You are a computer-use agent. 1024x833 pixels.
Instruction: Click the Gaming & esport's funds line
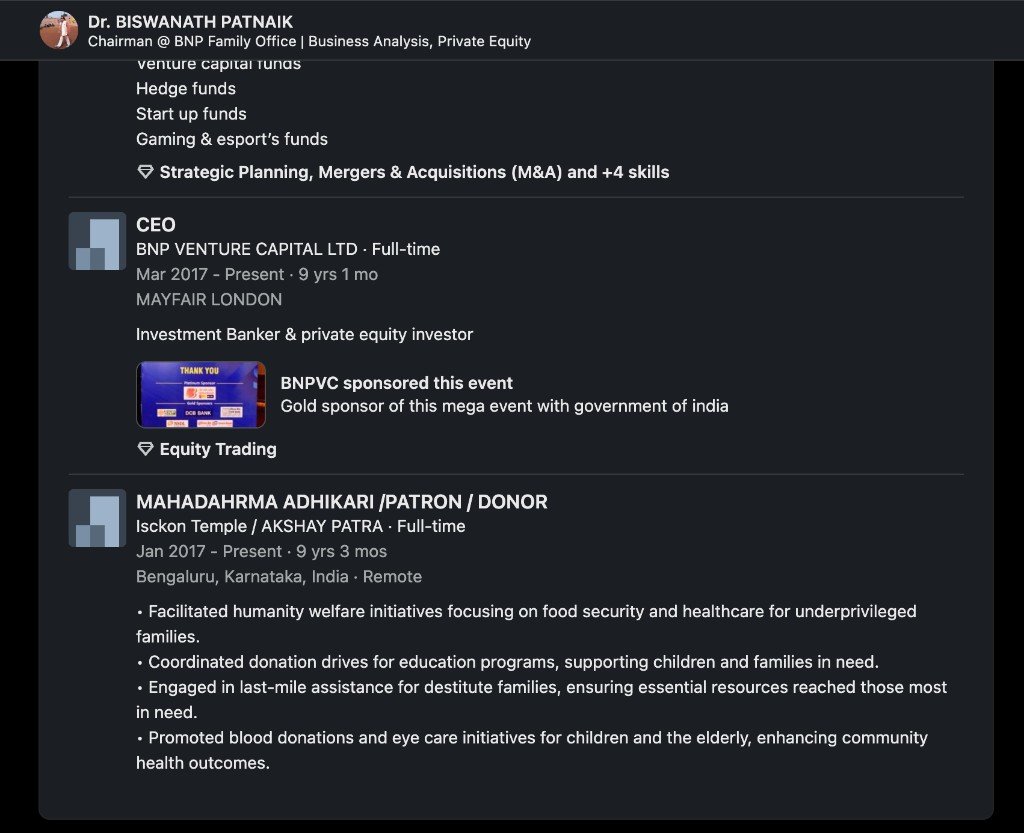232,139
